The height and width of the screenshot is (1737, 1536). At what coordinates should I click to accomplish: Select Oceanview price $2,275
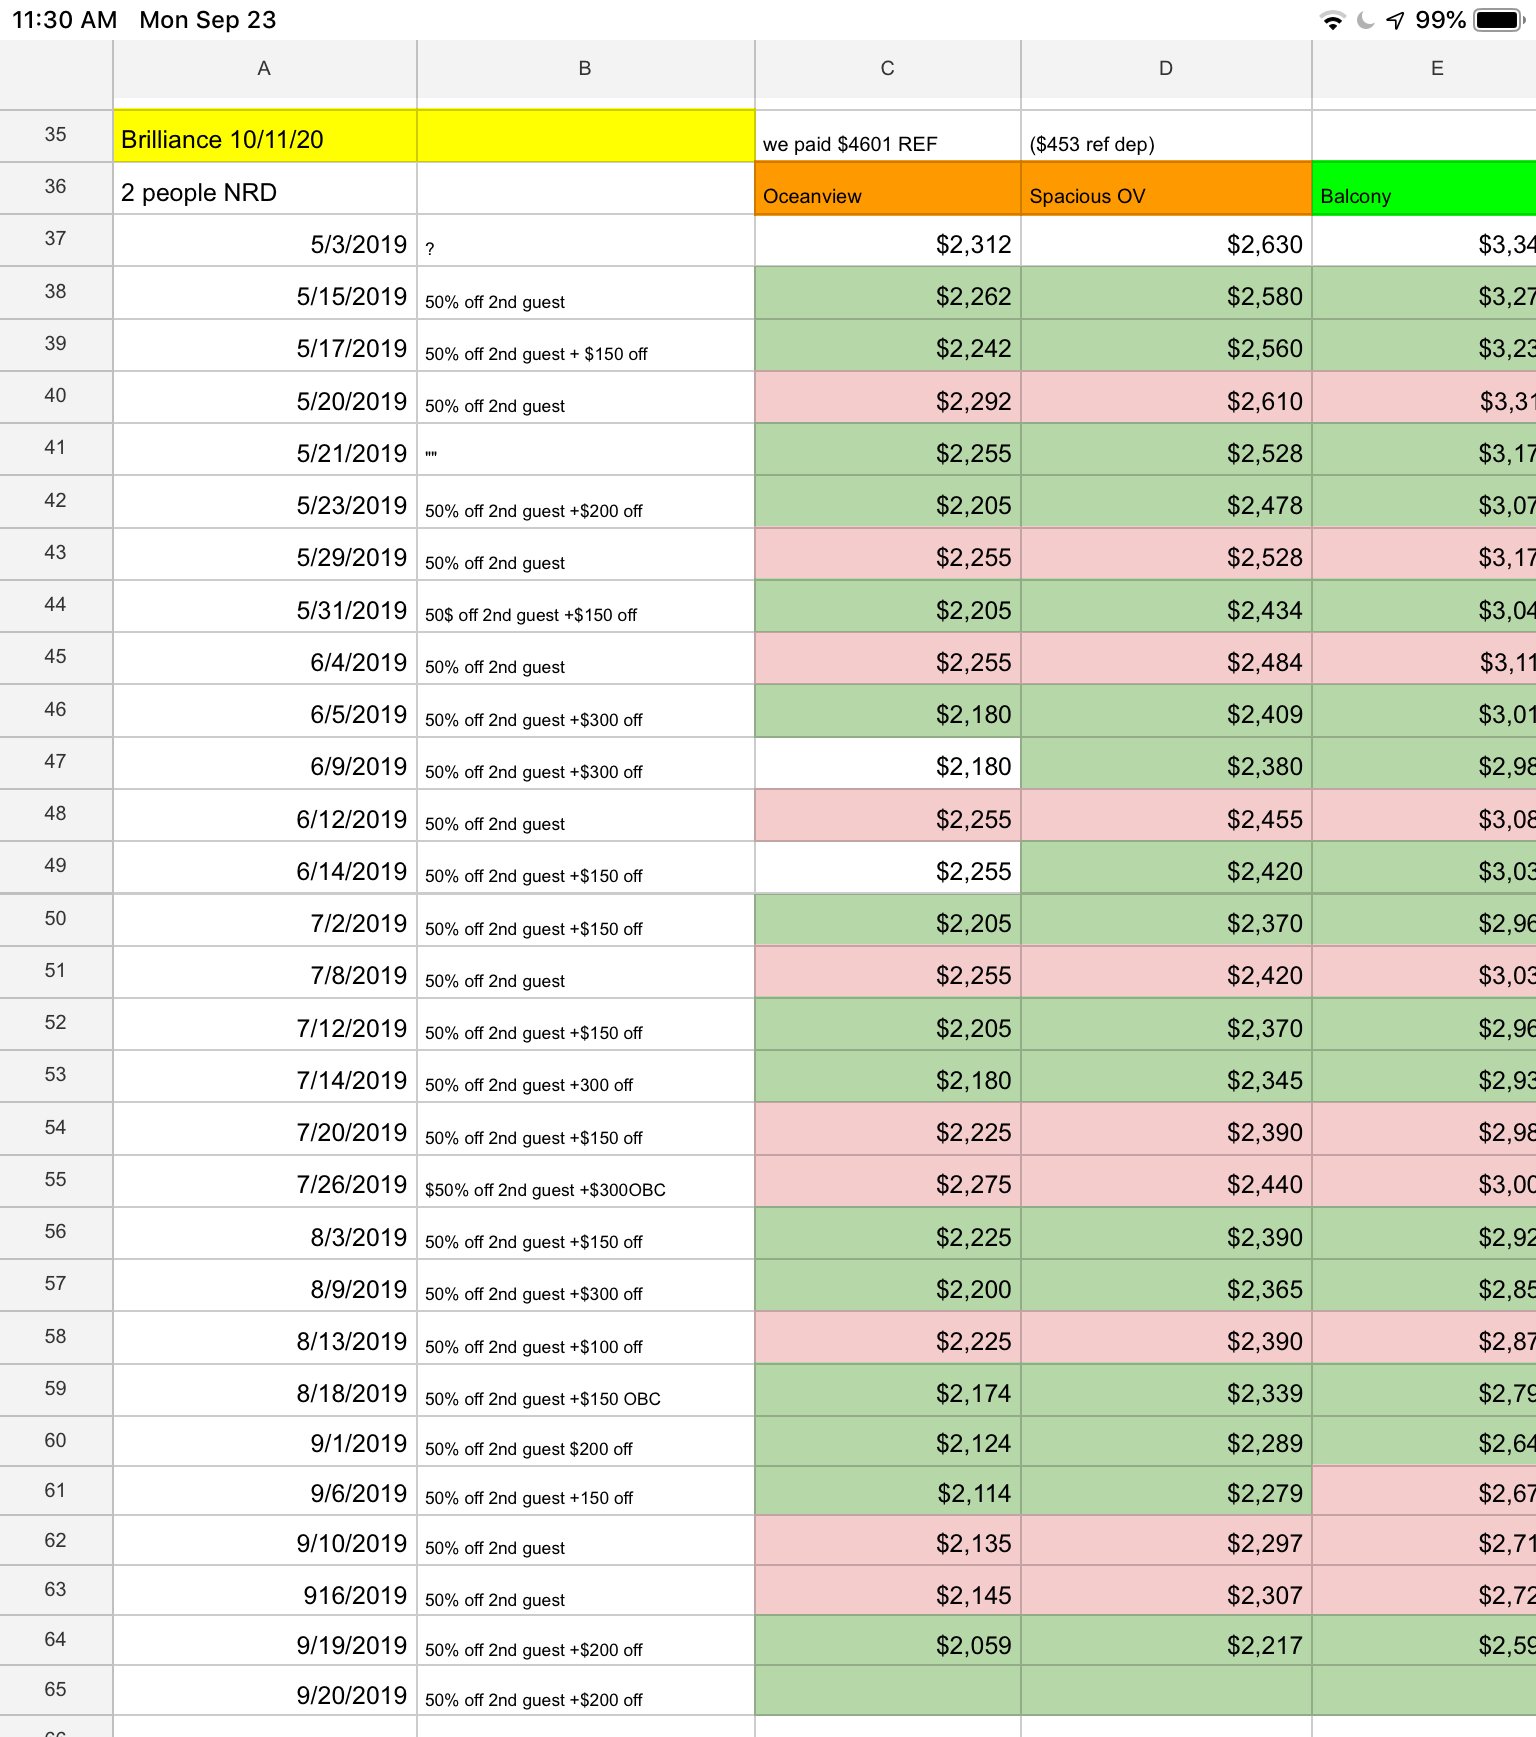tap(888, 1181)
